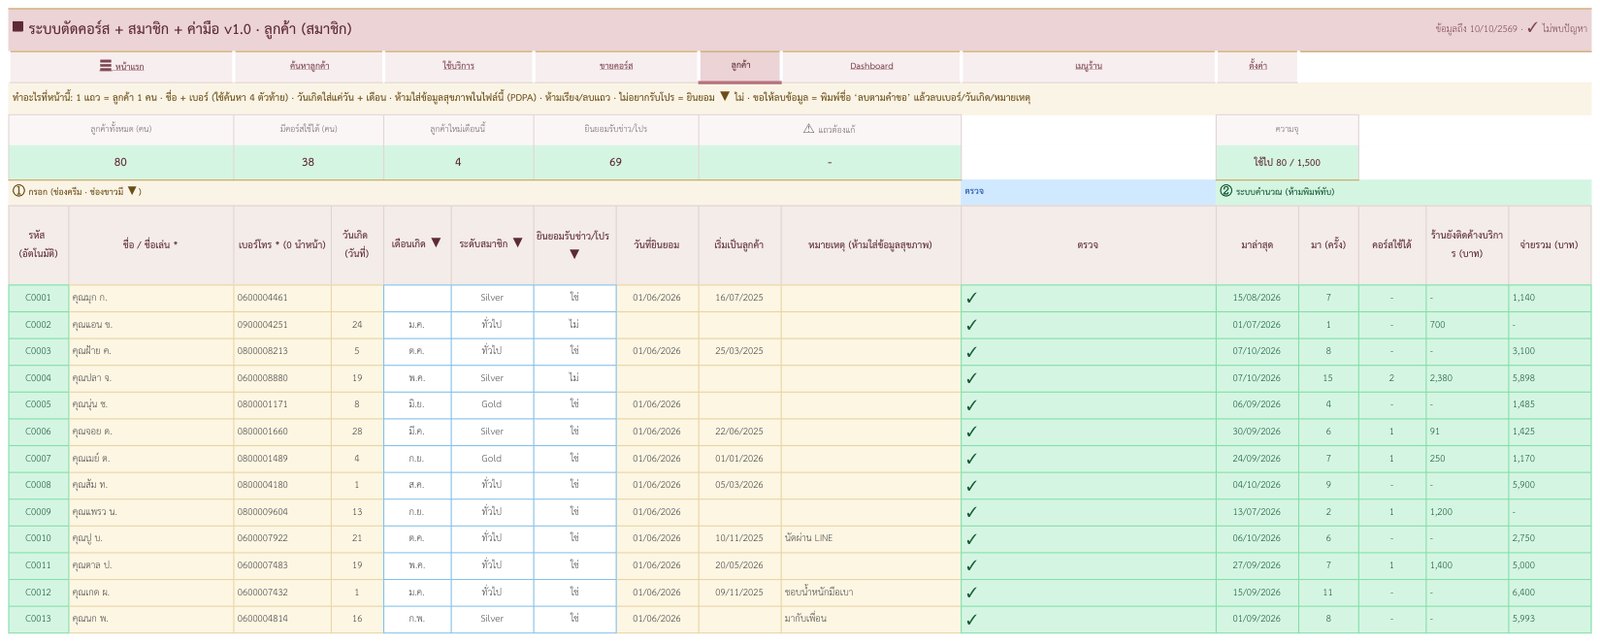Click the dark square icon before the title
1600x642 pixels.
click(18, 27)
